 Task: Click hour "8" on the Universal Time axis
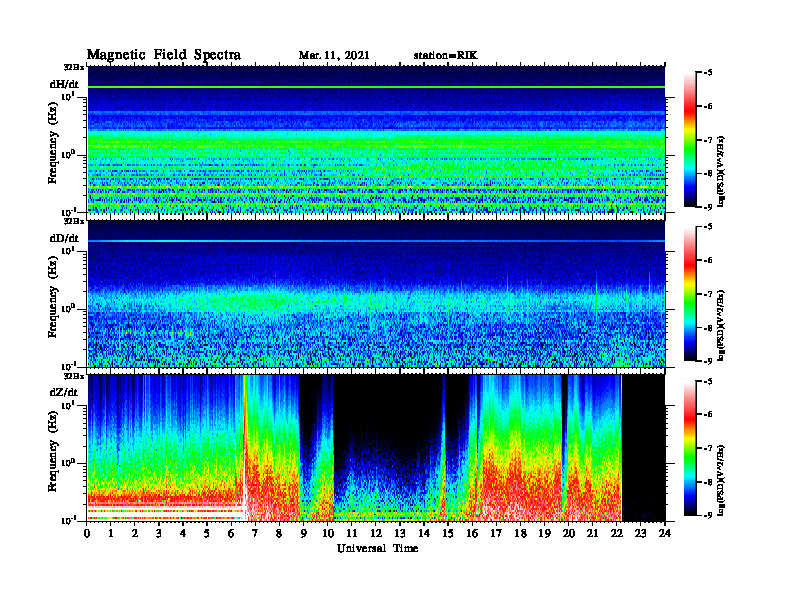280,534
